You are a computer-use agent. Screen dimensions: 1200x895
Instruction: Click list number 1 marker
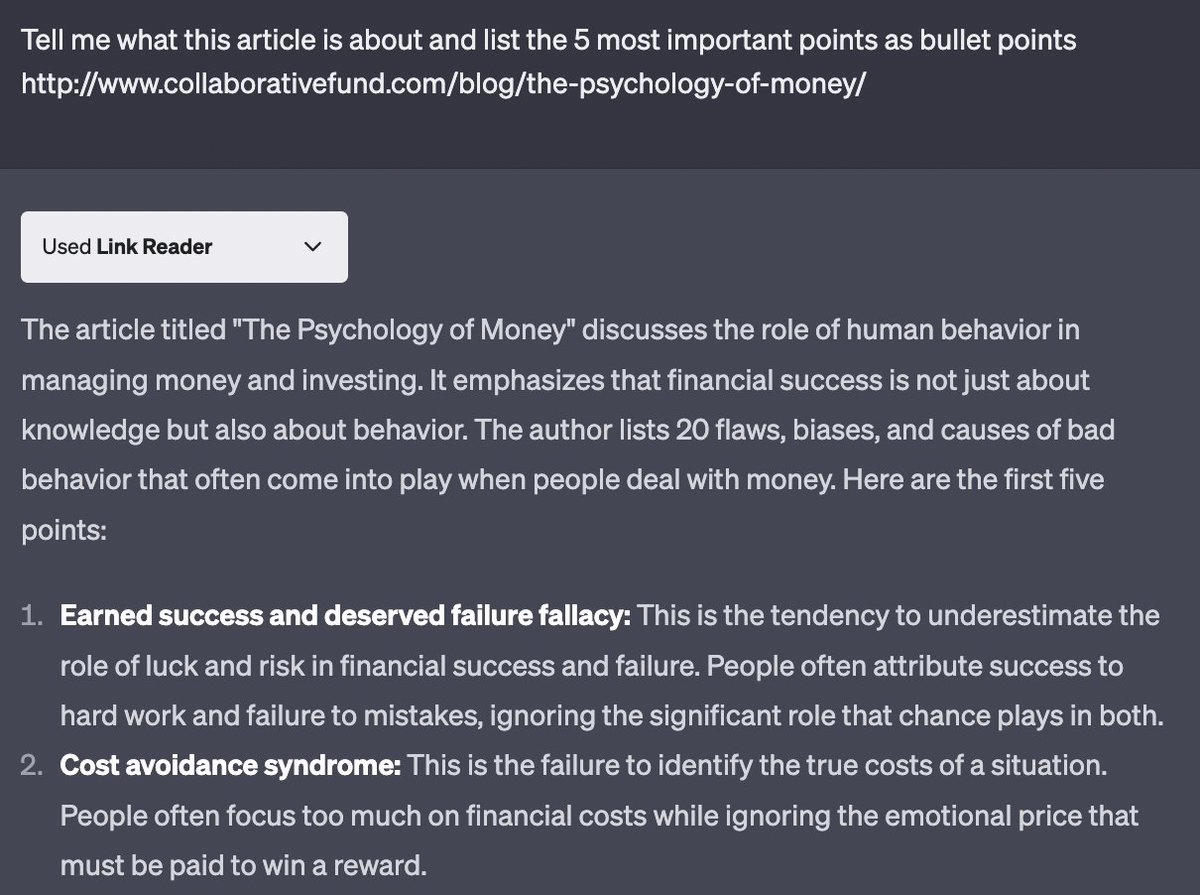pyautogui.click(x=33, y=615)
